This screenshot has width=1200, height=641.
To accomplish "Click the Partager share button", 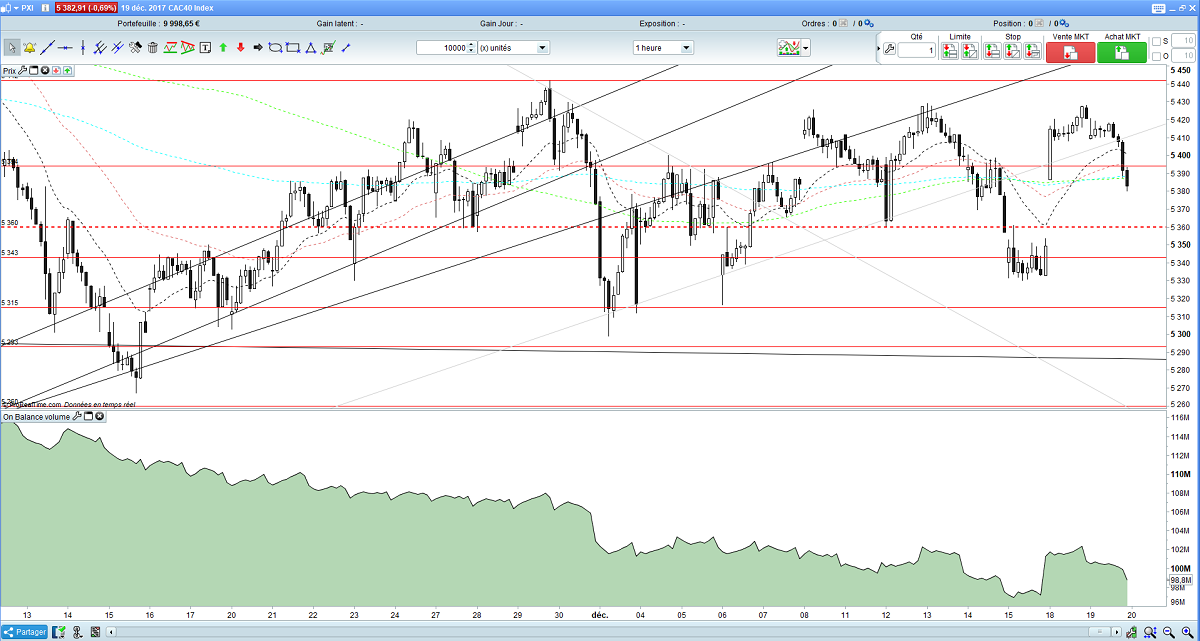I will (26, 632).
